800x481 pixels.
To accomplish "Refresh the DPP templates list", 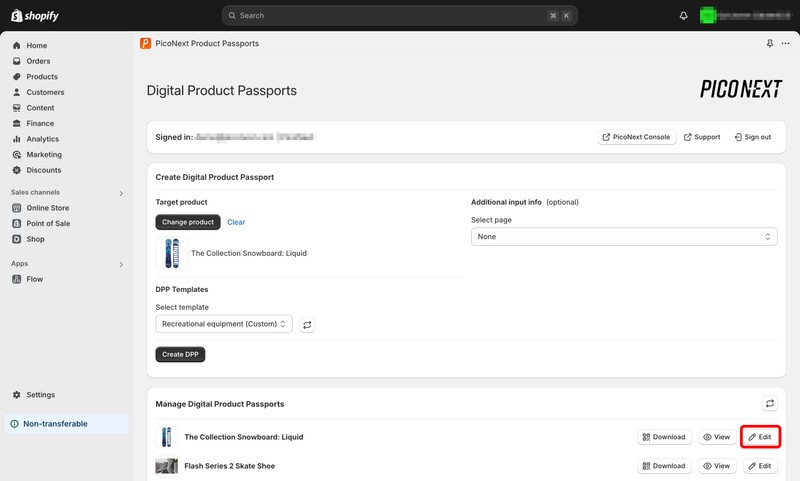I will (308, 324).
